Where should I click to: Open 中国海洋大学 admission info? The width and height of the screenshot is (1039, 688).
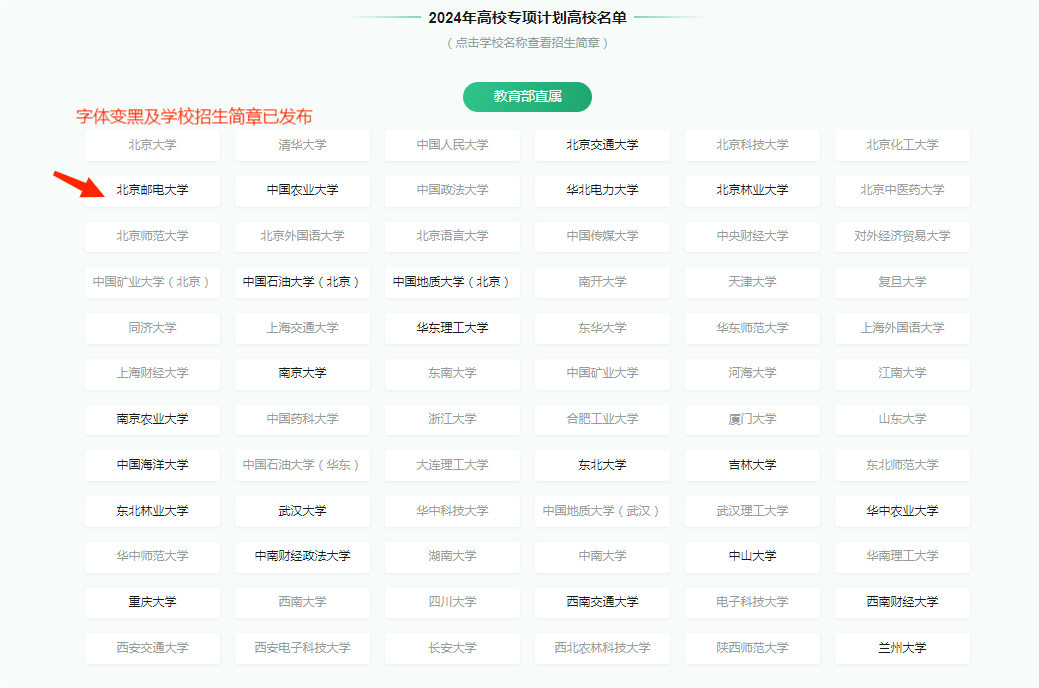click(x=152, y=465)
